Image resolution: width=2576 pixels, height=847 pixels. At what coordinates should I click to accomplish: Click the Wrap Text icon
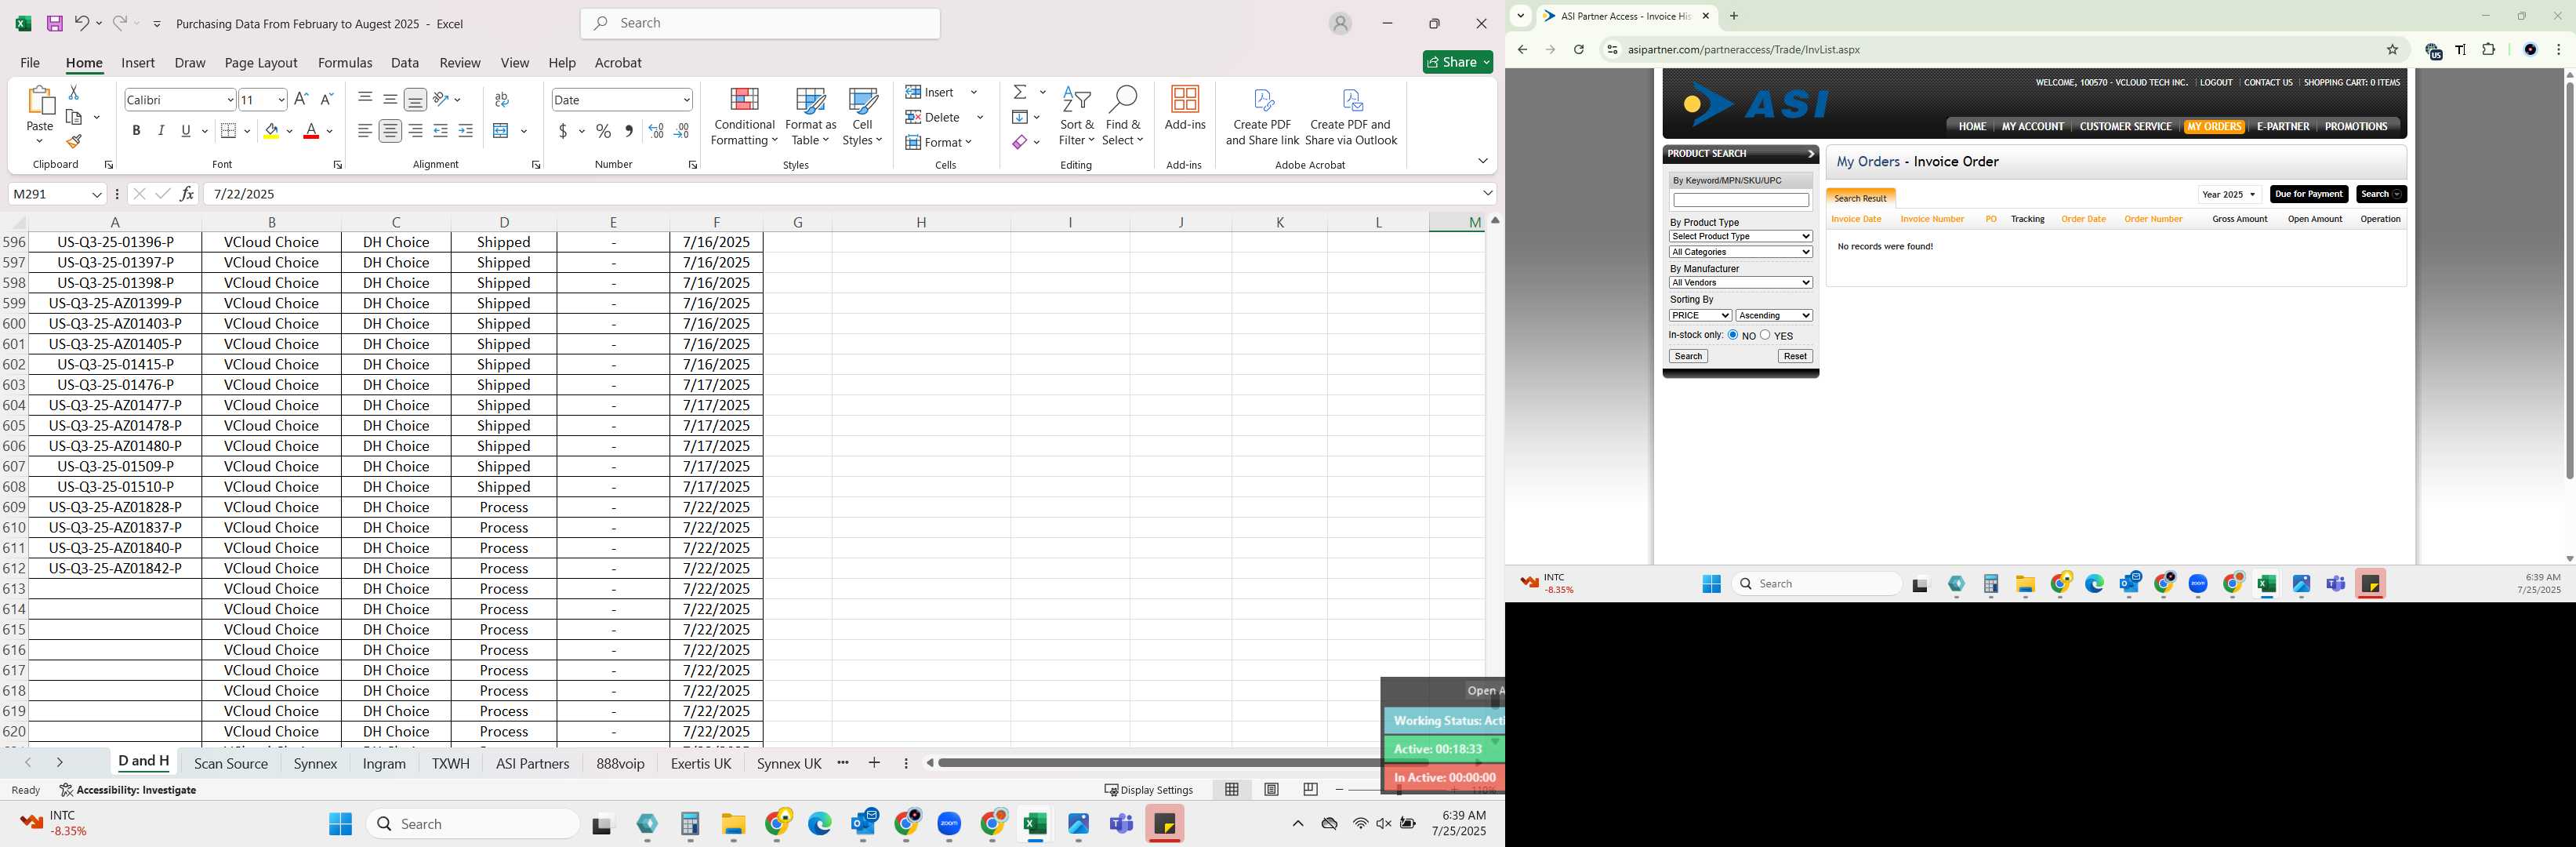coord(502,99)
